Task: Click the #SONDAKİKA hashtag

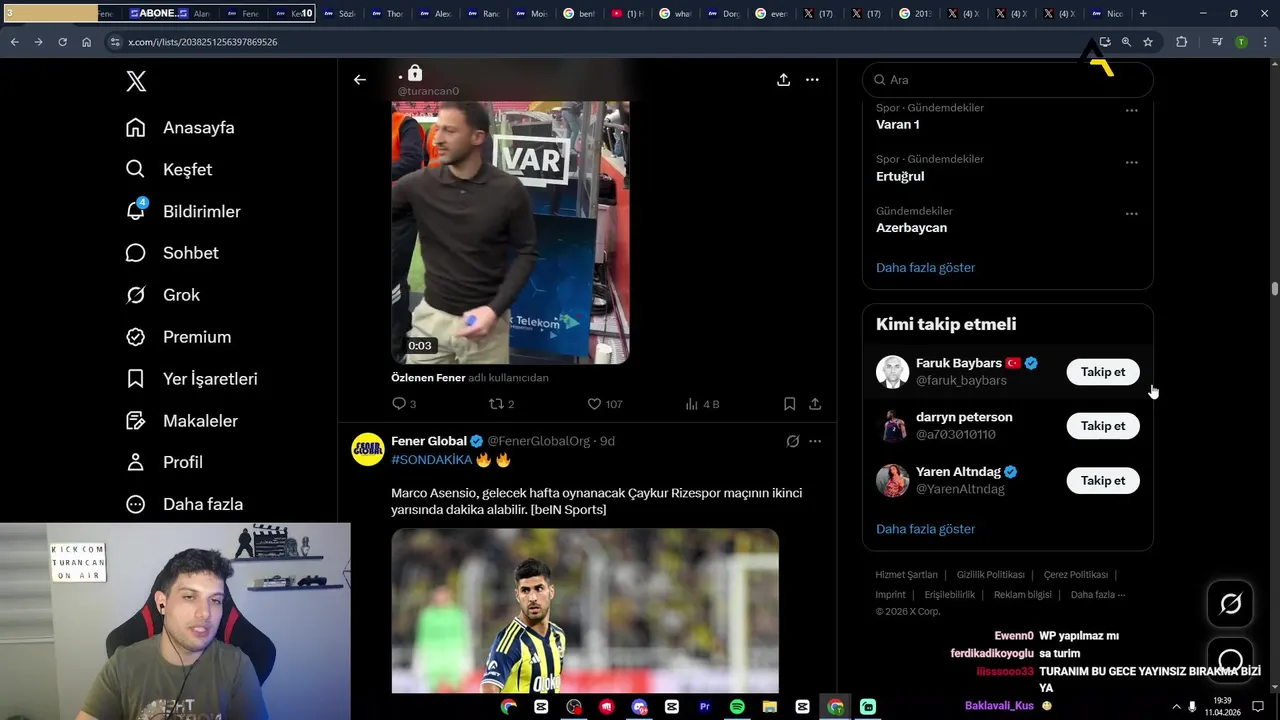Action: (431, 460)
